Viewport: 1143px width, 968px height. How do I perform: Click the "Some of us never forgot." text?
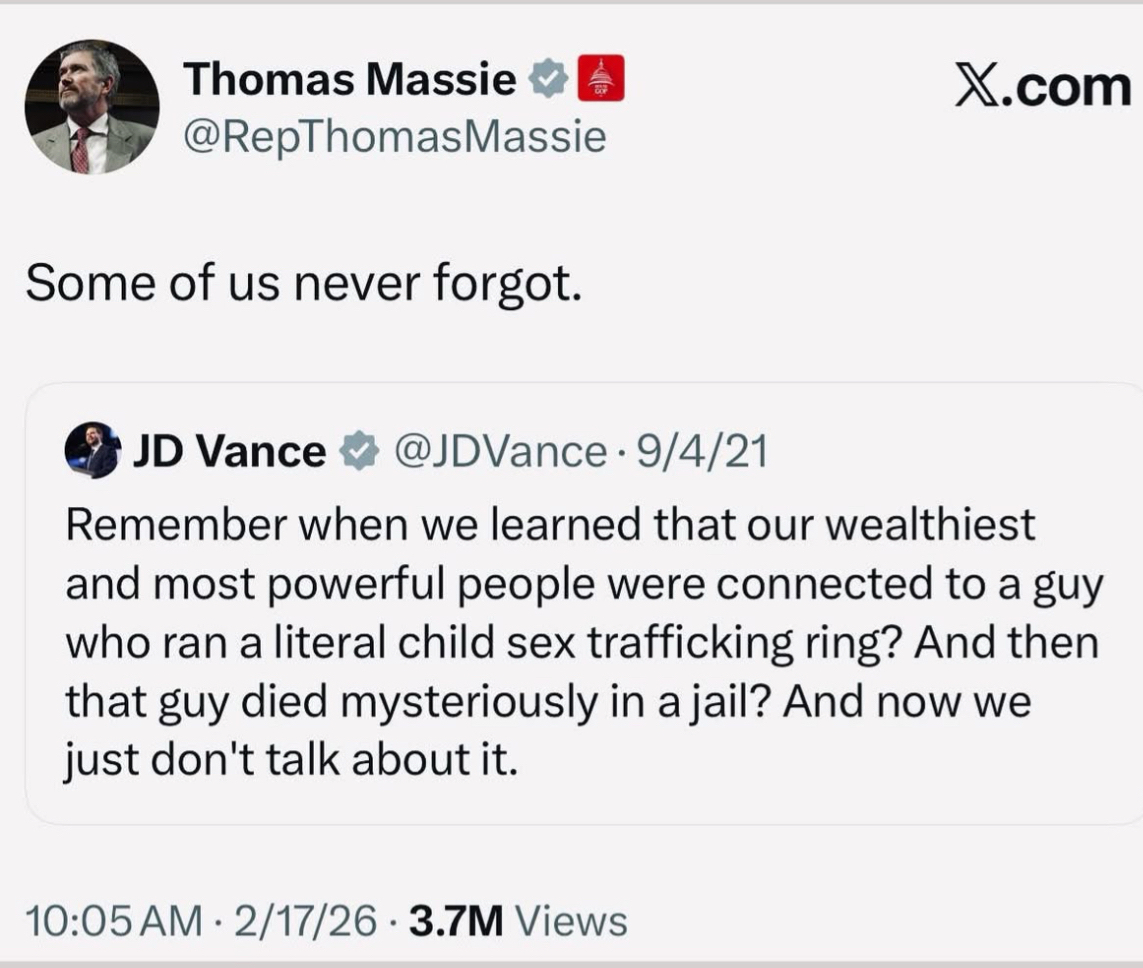point(303,285)
